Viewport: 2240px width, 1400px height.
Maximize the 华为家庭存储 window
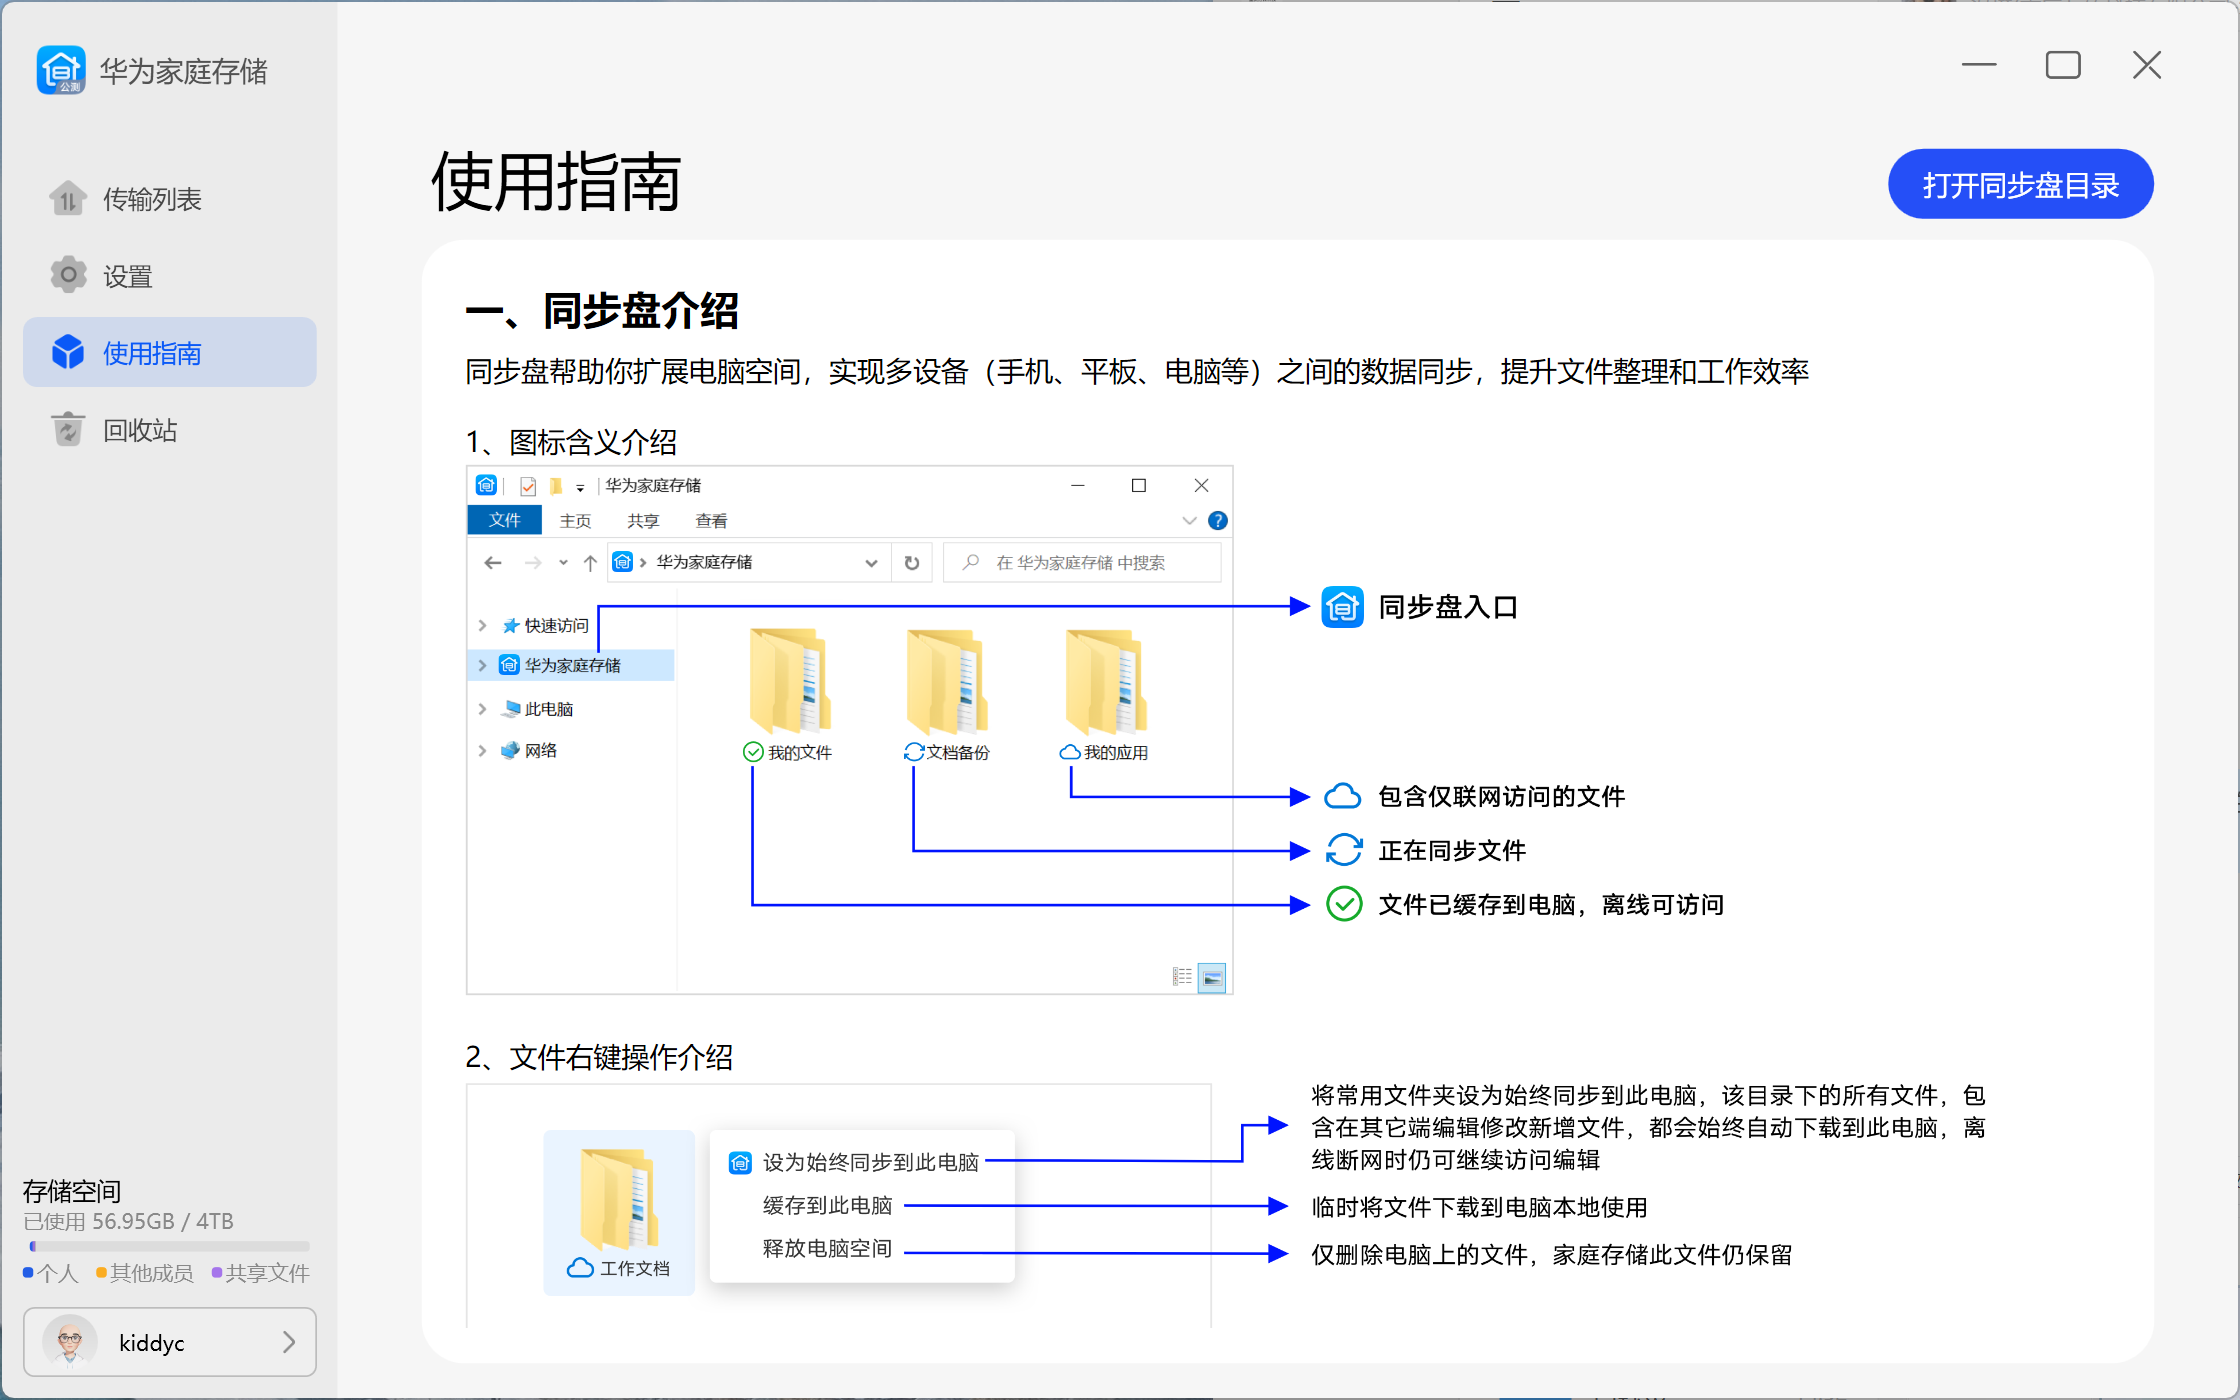click(2063, 65)
